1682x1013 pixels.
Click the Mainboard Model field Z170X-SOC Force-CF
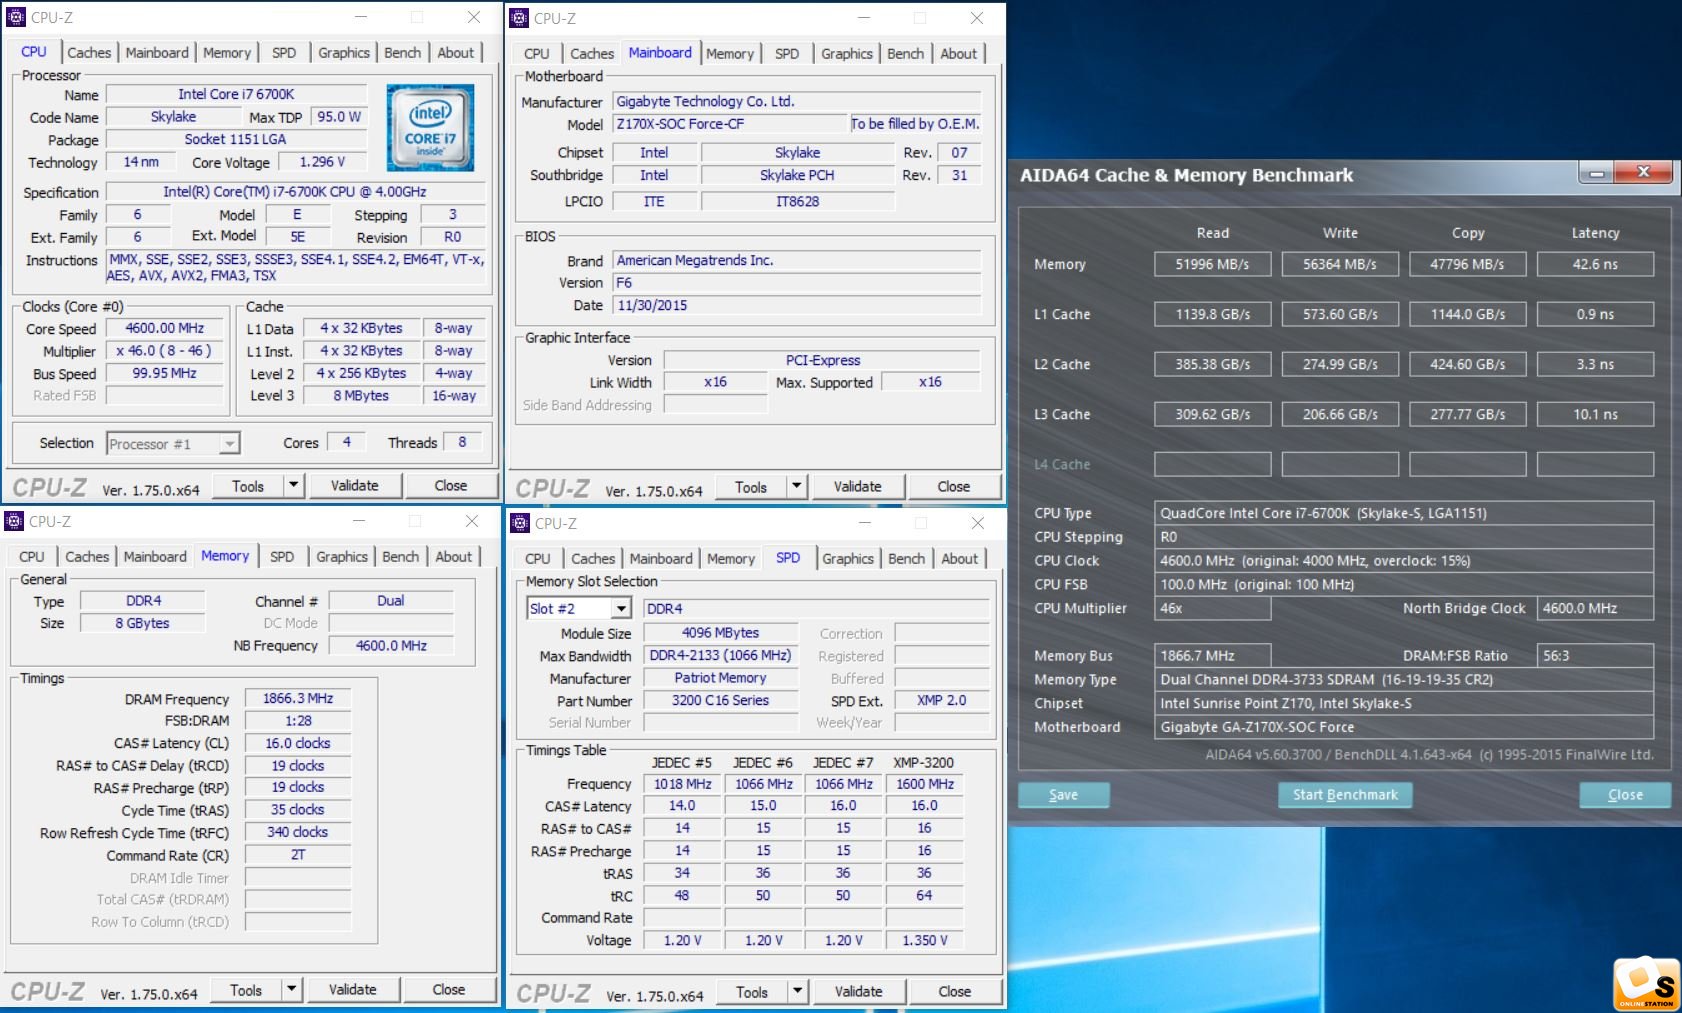pyautogui.click(x=730, y=124)
